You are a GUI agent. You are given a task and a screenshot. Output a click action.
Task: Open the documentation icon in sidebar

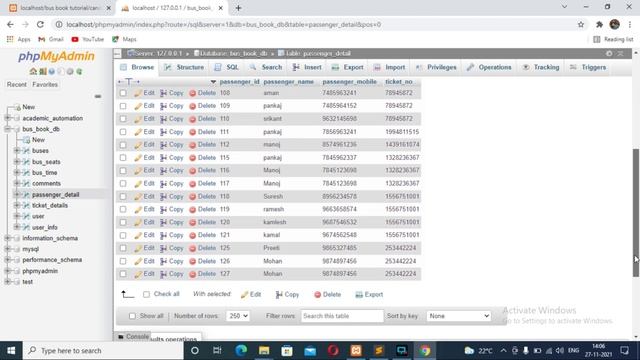[52, 71]
